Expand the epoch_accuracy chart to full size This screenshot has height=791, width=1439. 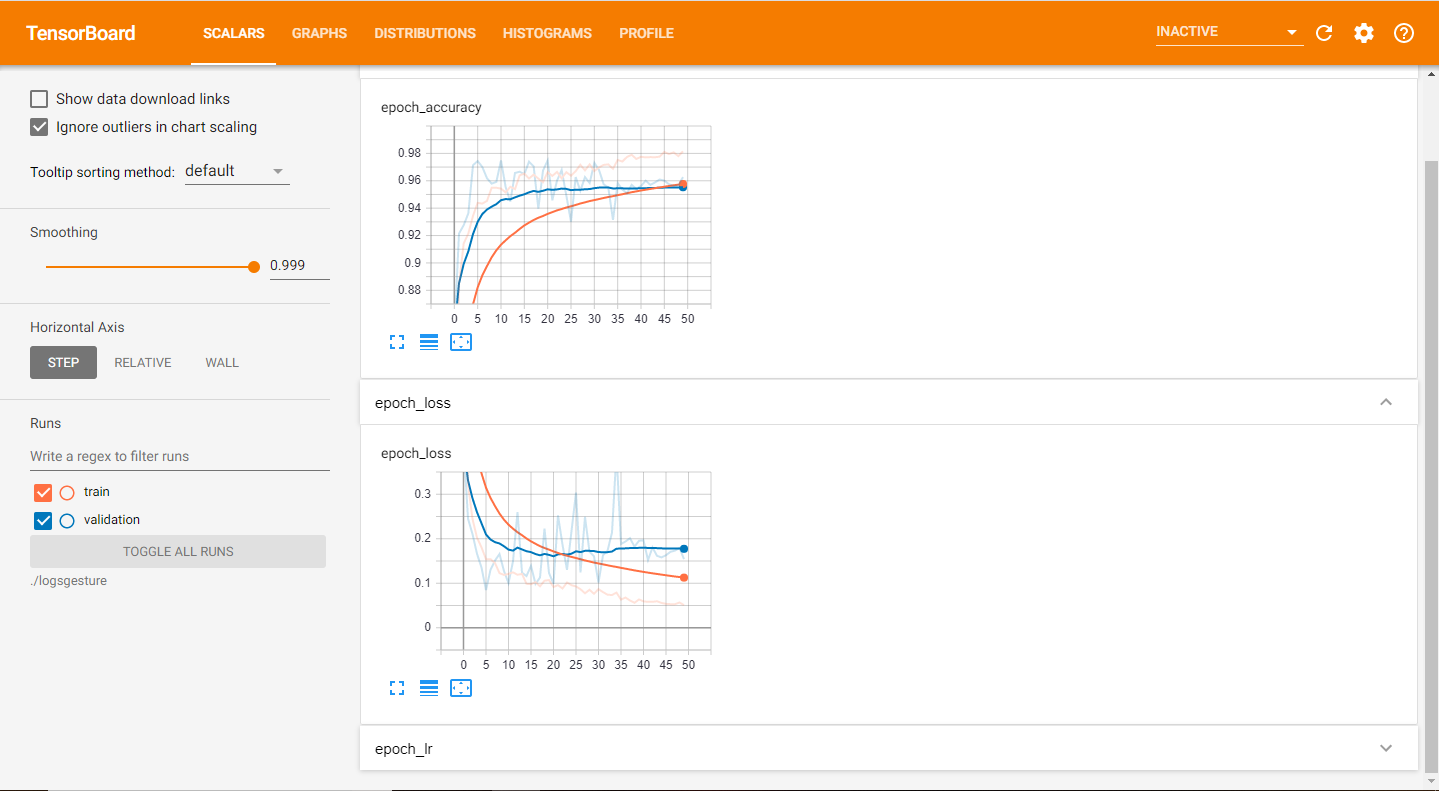397,341
